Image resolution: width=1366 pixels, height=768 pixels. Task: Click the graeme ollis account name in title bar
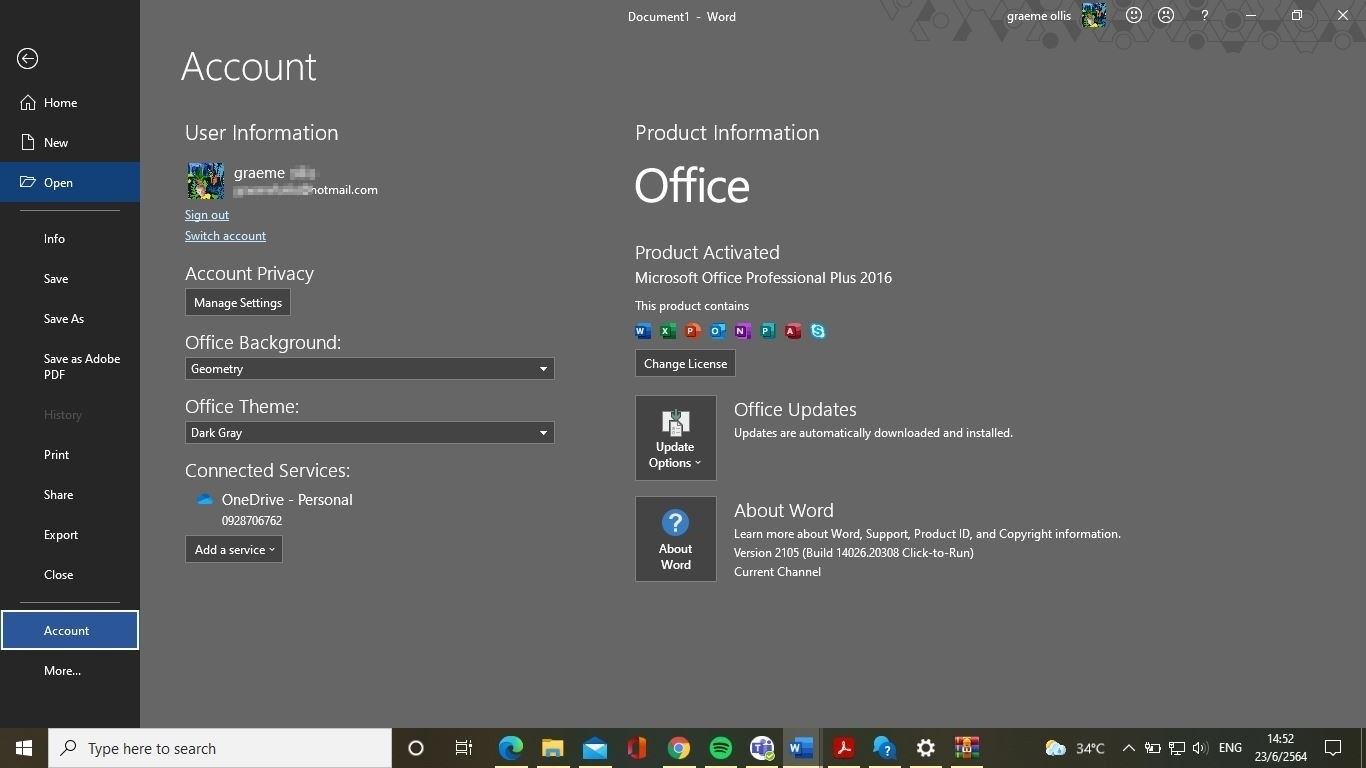pos(1039,16)
